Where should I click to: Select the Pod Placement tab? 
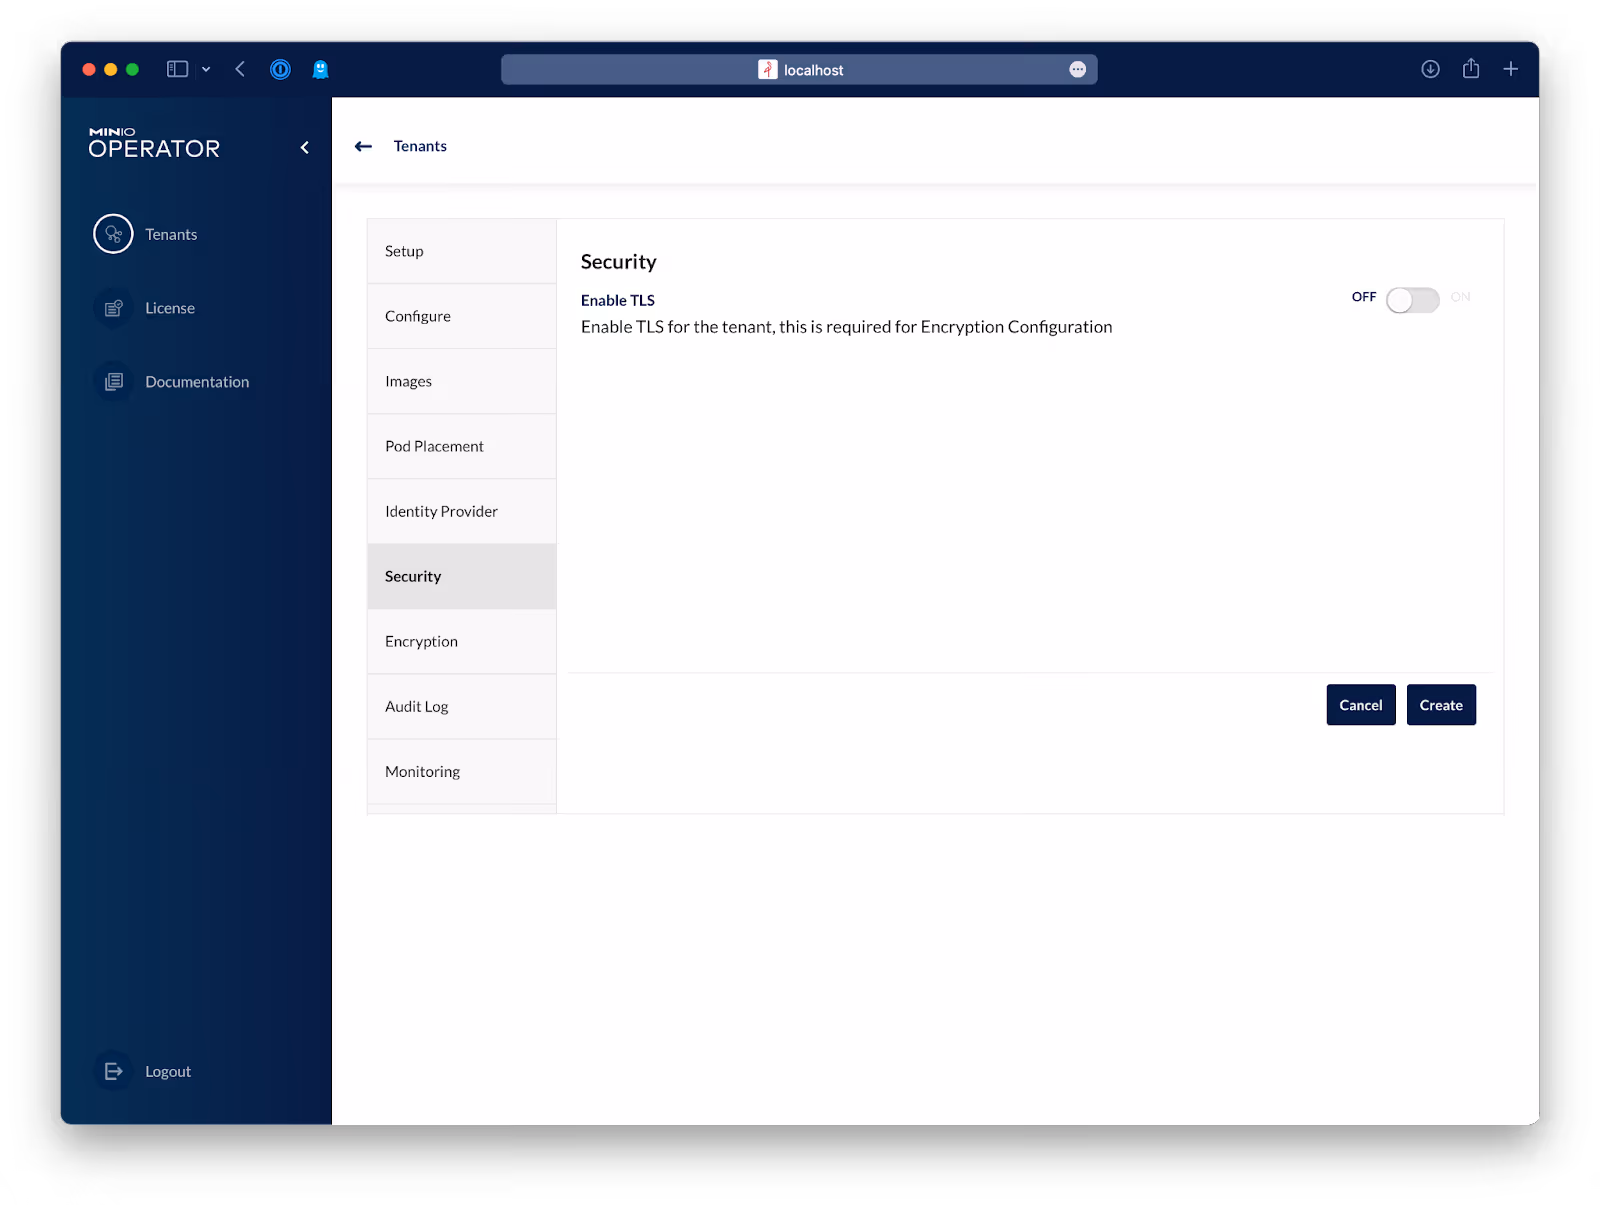462,446
